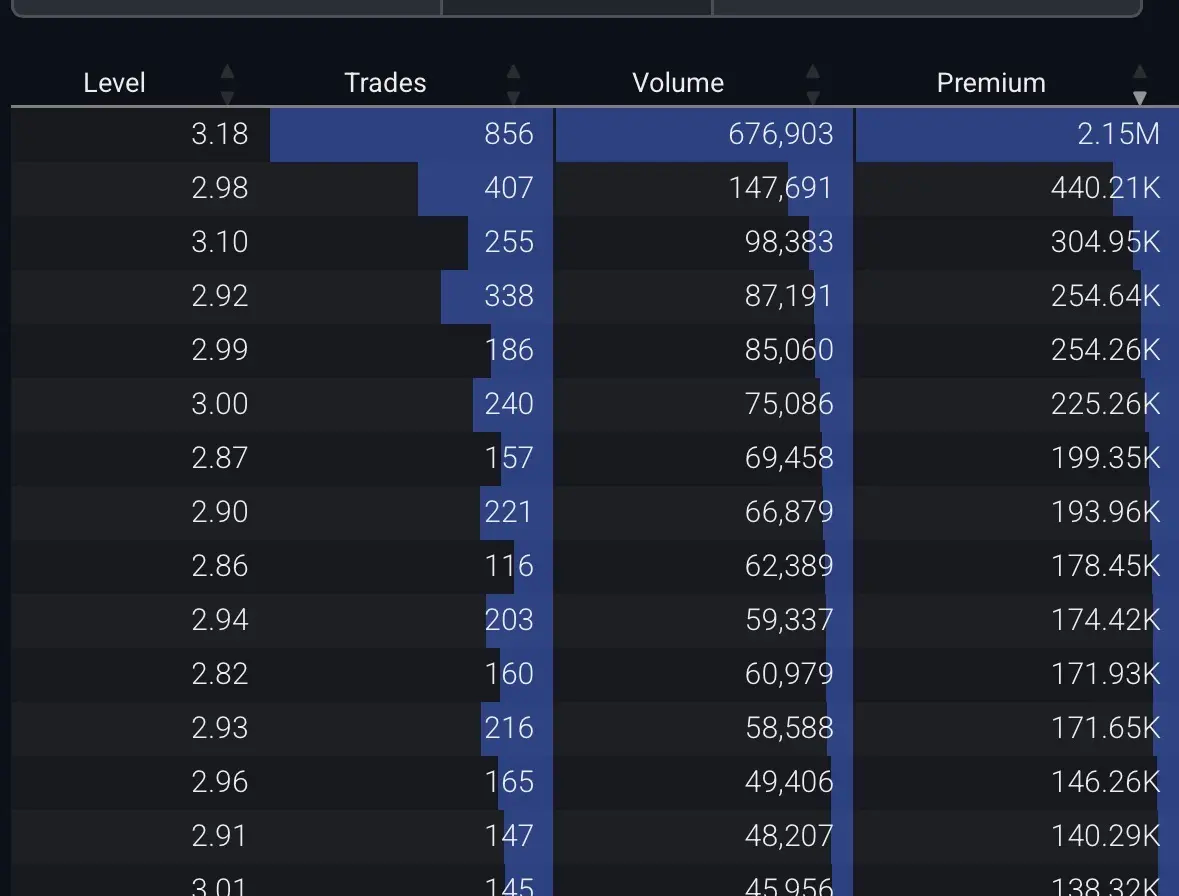Image resolution: width=1179 pixels, height=896 pixels.
Task: Click the 49,406 volume value
Action: [789, 782]
